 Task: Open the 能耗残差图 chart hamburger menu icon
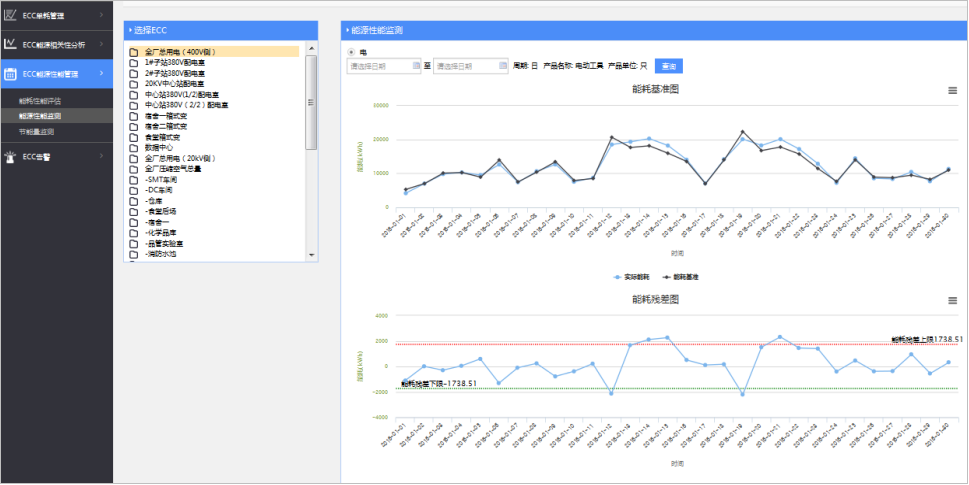[x=953, y=300]
